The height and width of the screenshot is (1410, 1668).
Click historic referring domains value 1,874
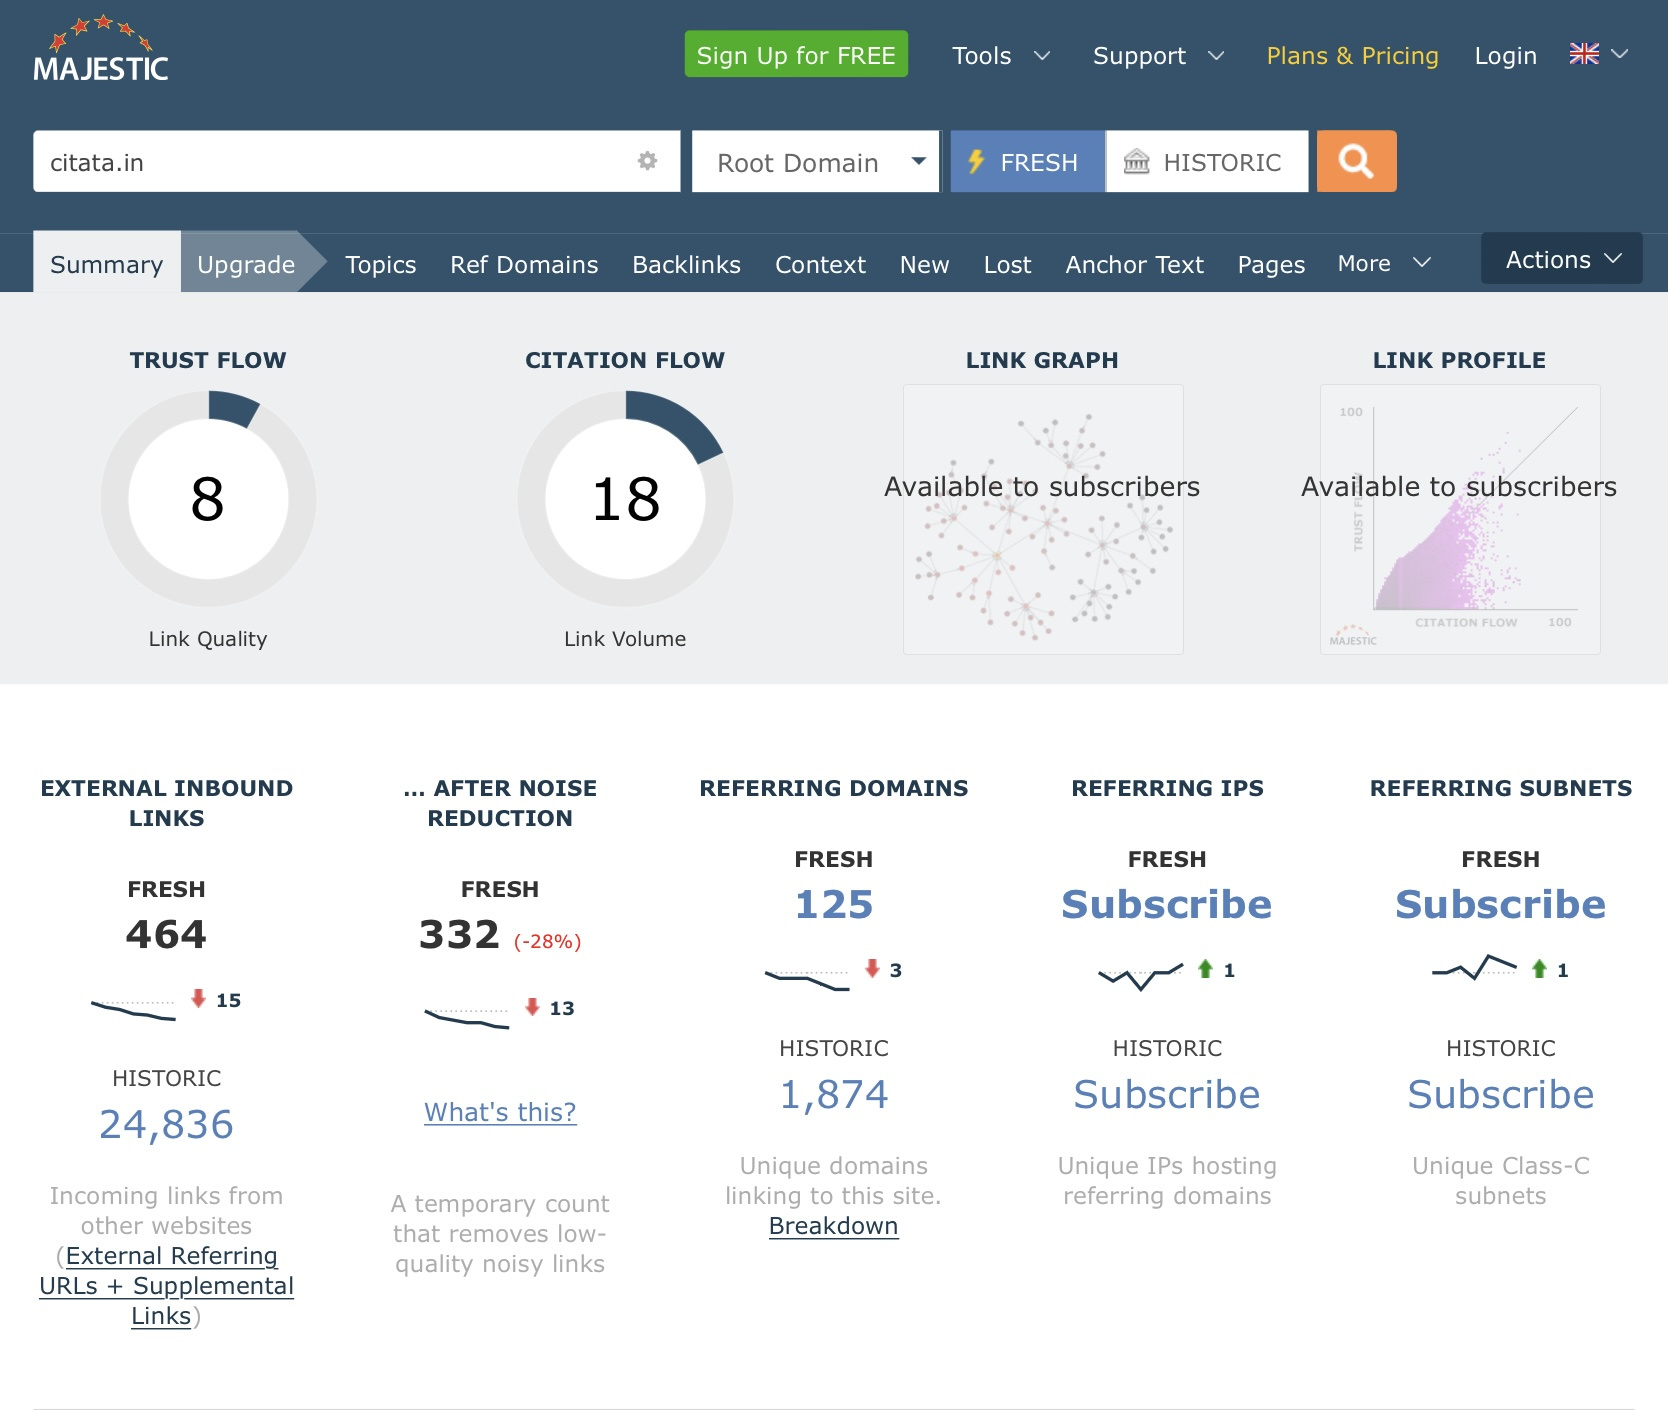pyautogui.click(x=834, y=1094)
